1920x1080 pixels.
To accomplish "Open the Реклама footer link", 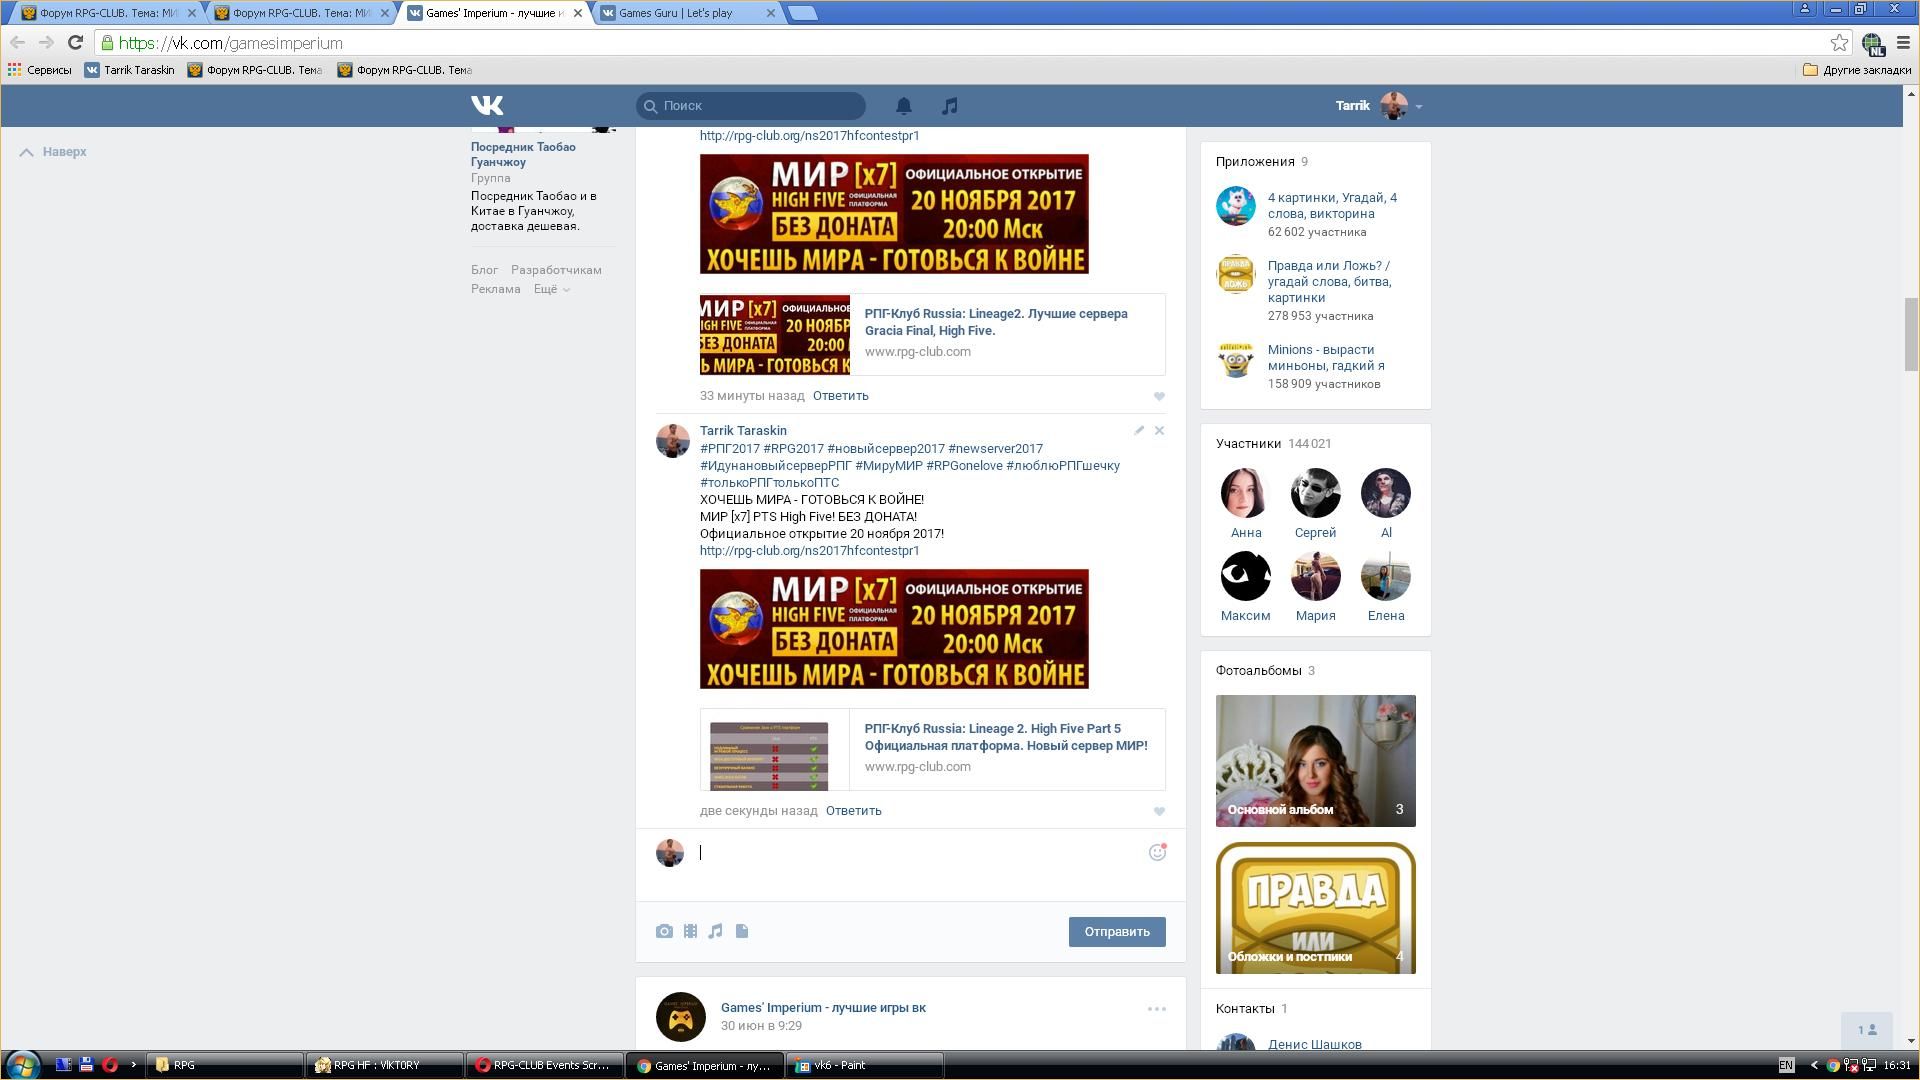I will 496,289.
